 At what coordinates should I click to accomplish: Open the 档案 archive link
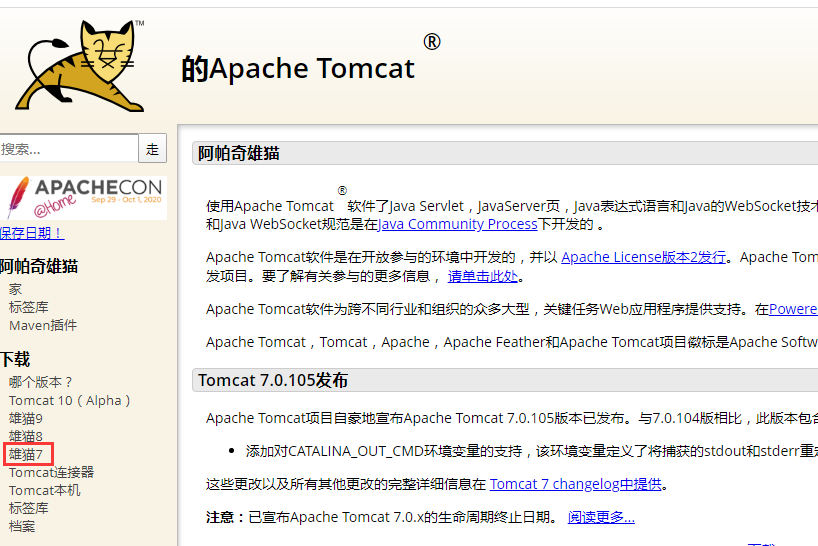pos(22,526)
